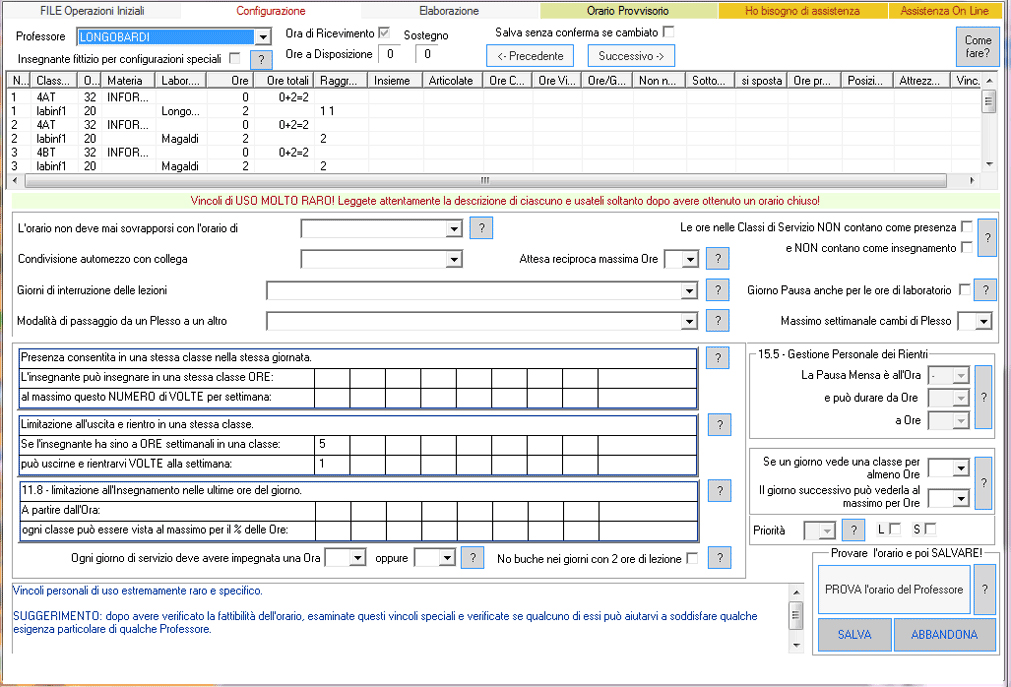Go to next professor with Successivo
The image size is (1011, 687).
631,56
